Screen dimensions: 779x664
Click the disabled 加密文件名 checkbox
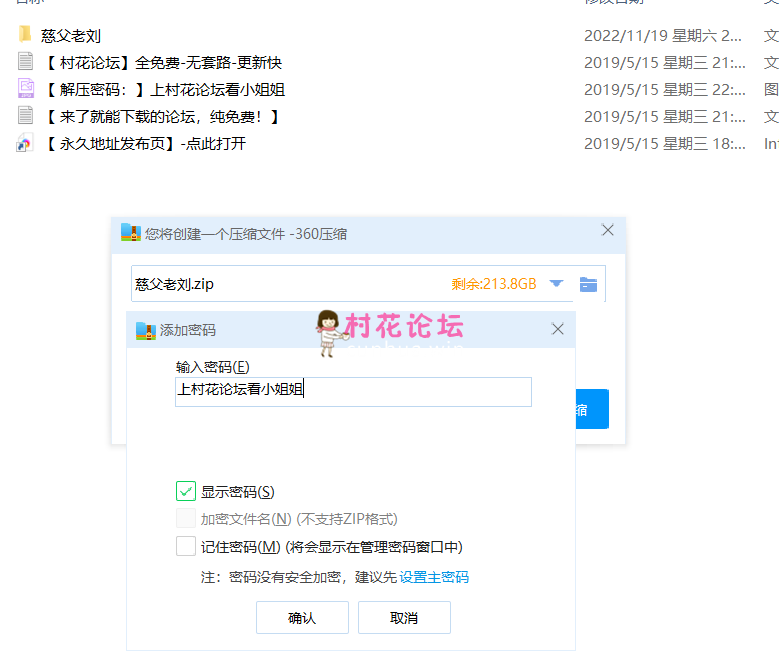coord(185,518)
